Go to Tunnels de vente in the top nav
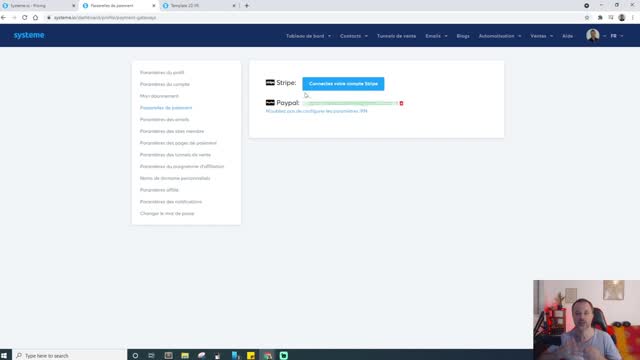The image size is (640, 360). point(396,36)
